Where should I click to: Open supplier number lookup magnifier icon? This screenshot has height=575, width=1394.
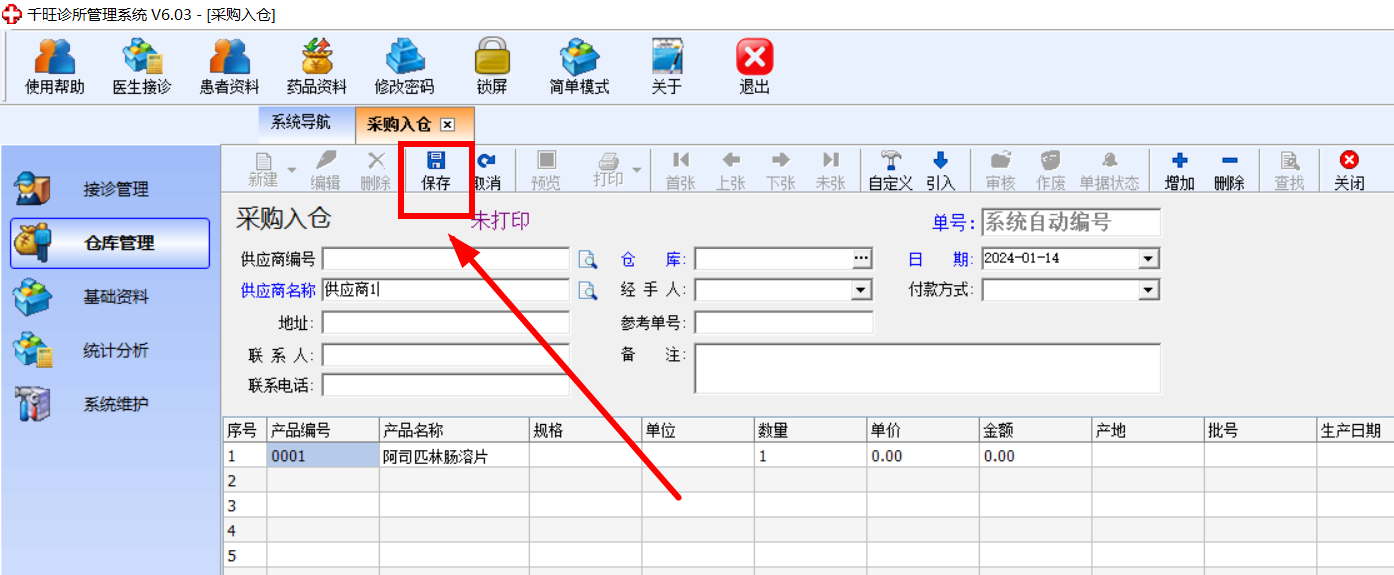pyautogui.click(x=588, y=260)
